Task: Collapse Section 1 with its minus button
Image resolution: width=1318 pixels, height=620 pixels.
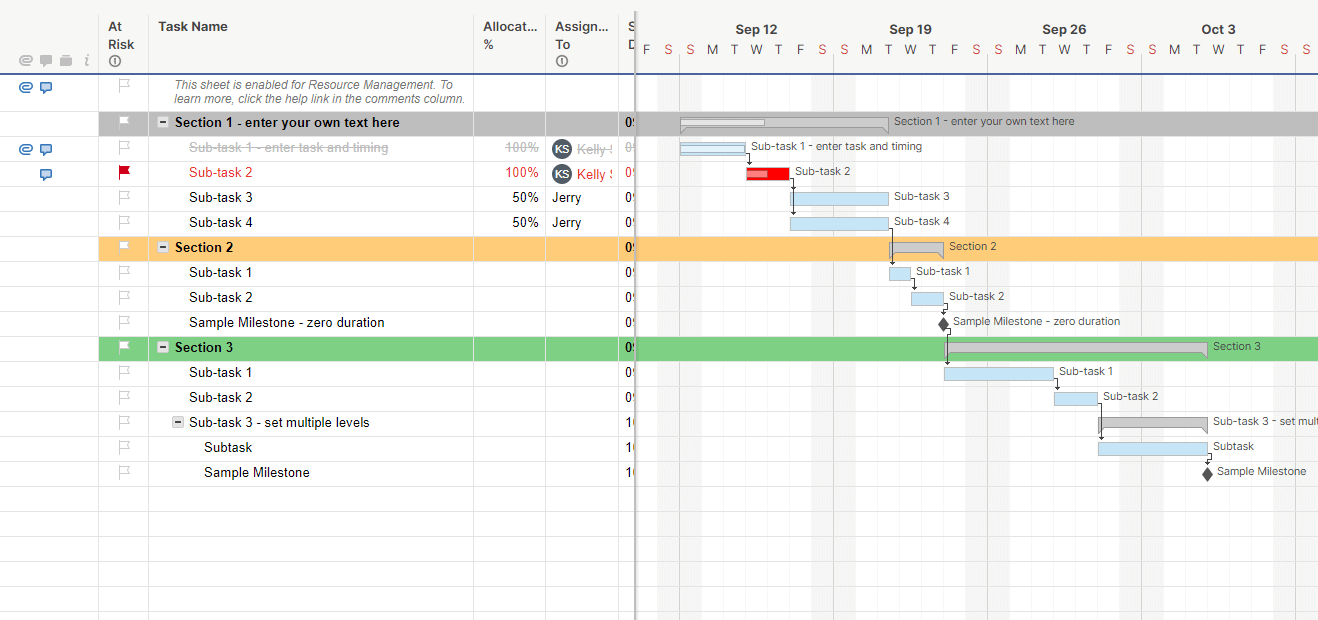Action: pos(163,123)
